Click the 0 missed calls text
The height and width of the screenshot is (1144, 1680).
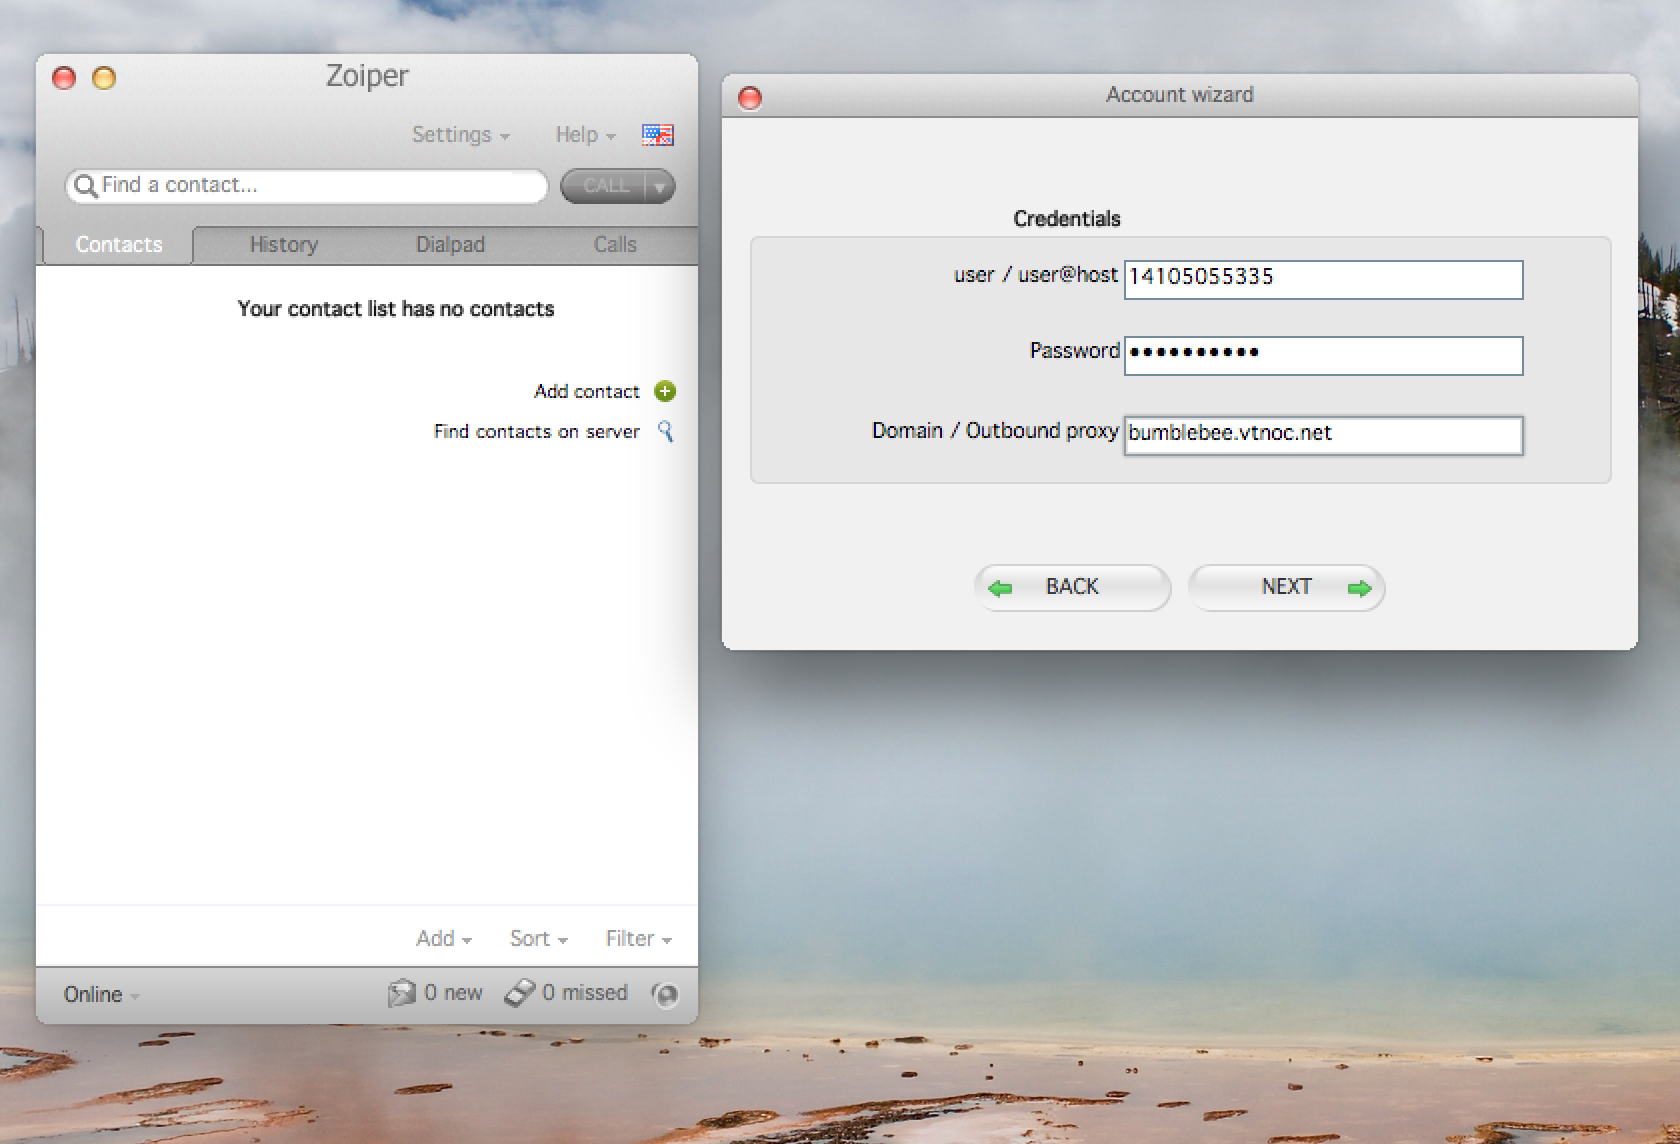(x=585, y=993)
